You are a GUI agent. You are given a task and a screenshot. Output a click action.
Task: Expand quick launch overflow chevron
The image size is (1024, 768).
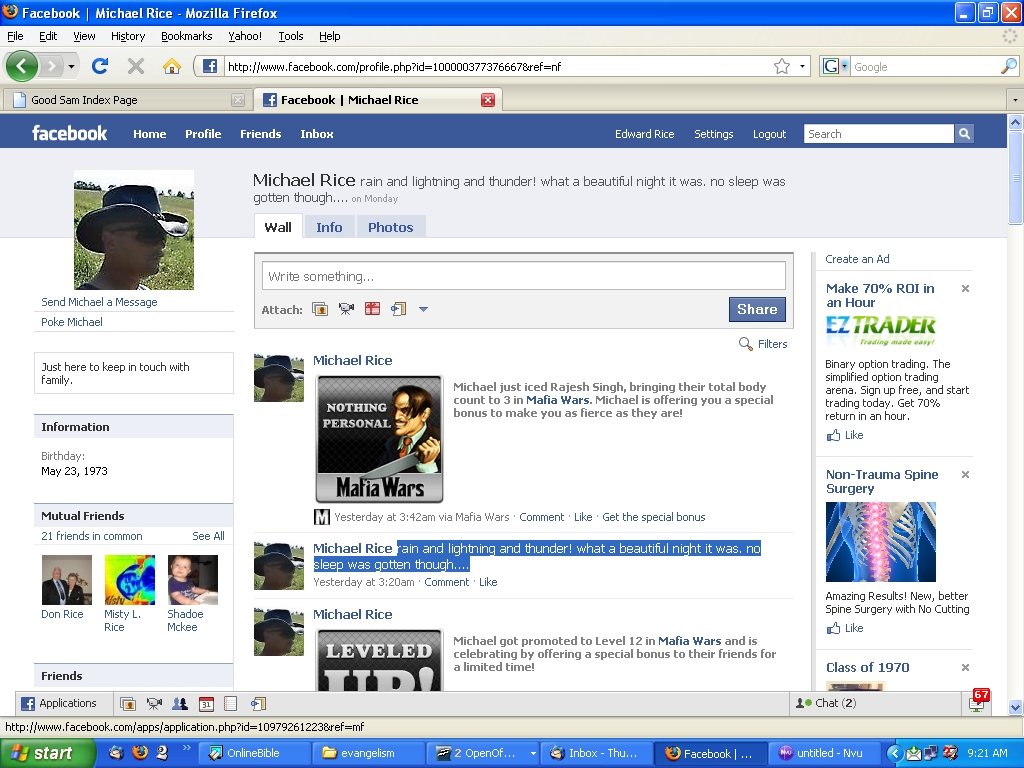[186, 748]
